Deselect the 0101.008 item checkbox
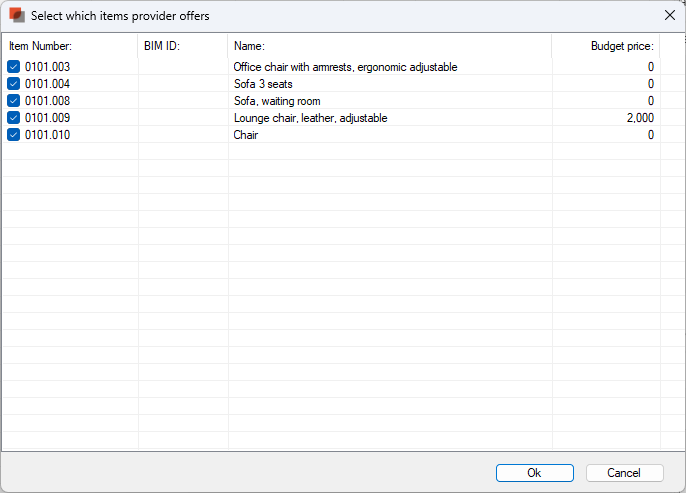686x493 pixels. tap(14, 101)
